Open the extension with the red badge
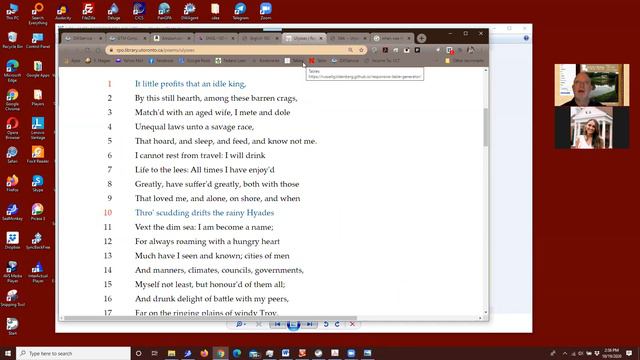 tap(450, 50)
